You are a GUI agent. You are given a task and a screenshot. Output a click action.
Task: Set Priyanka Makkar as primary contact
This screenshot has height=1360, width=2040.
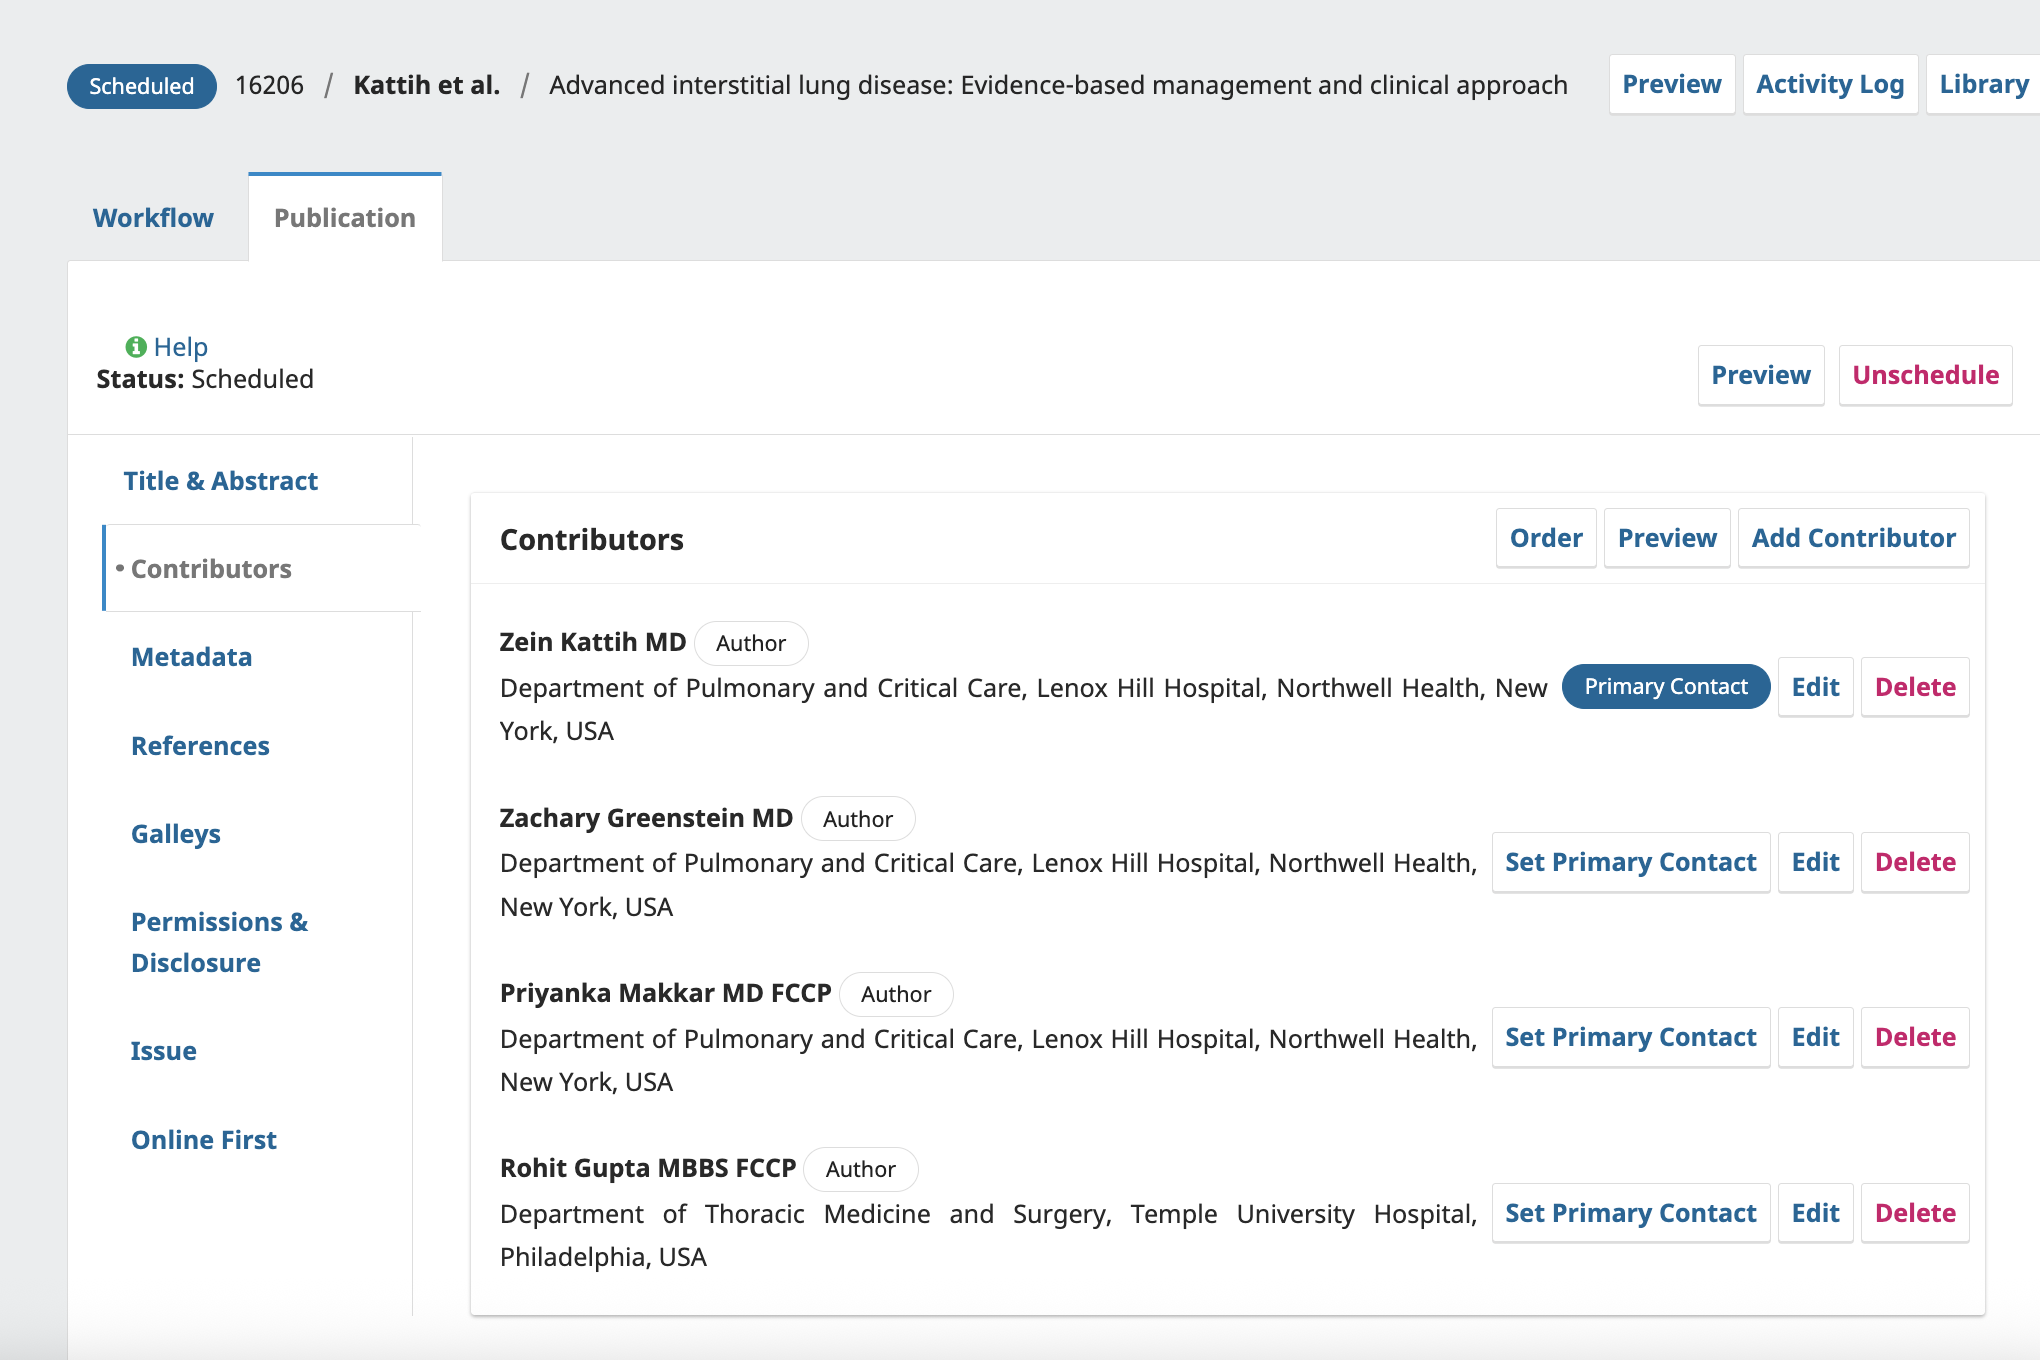(x=1630, y=1037)
